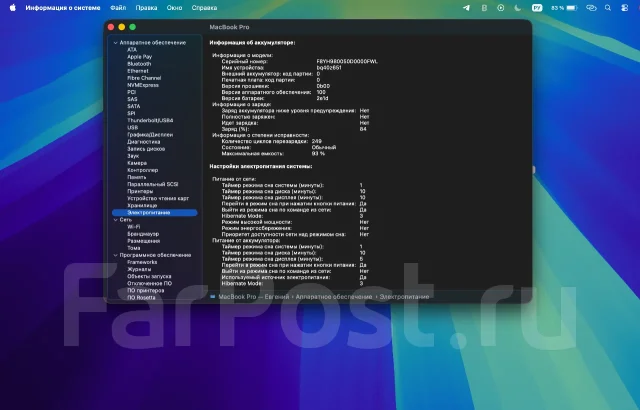The height and width of the screenshot is (410, 640).
Task: Click Аппаратное обеспечение in the path bar
Action: [x=334, y=297]
